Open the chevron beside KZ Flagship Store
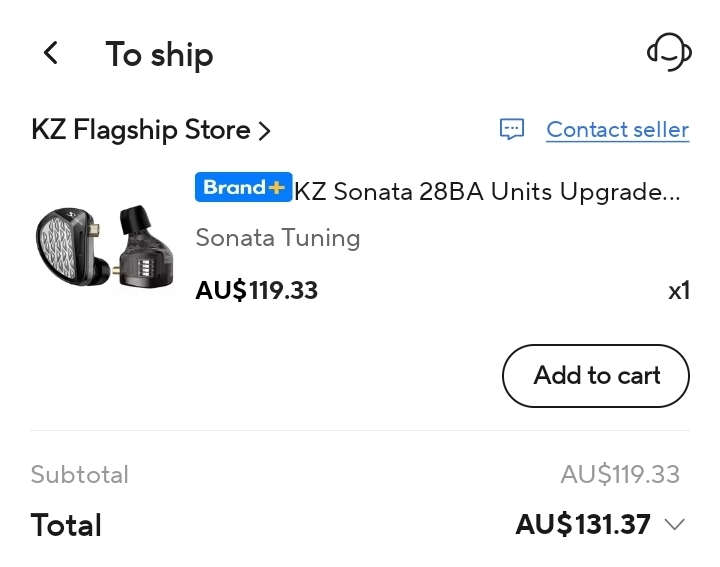Screen dimensions: 720x567 [265, 130]
